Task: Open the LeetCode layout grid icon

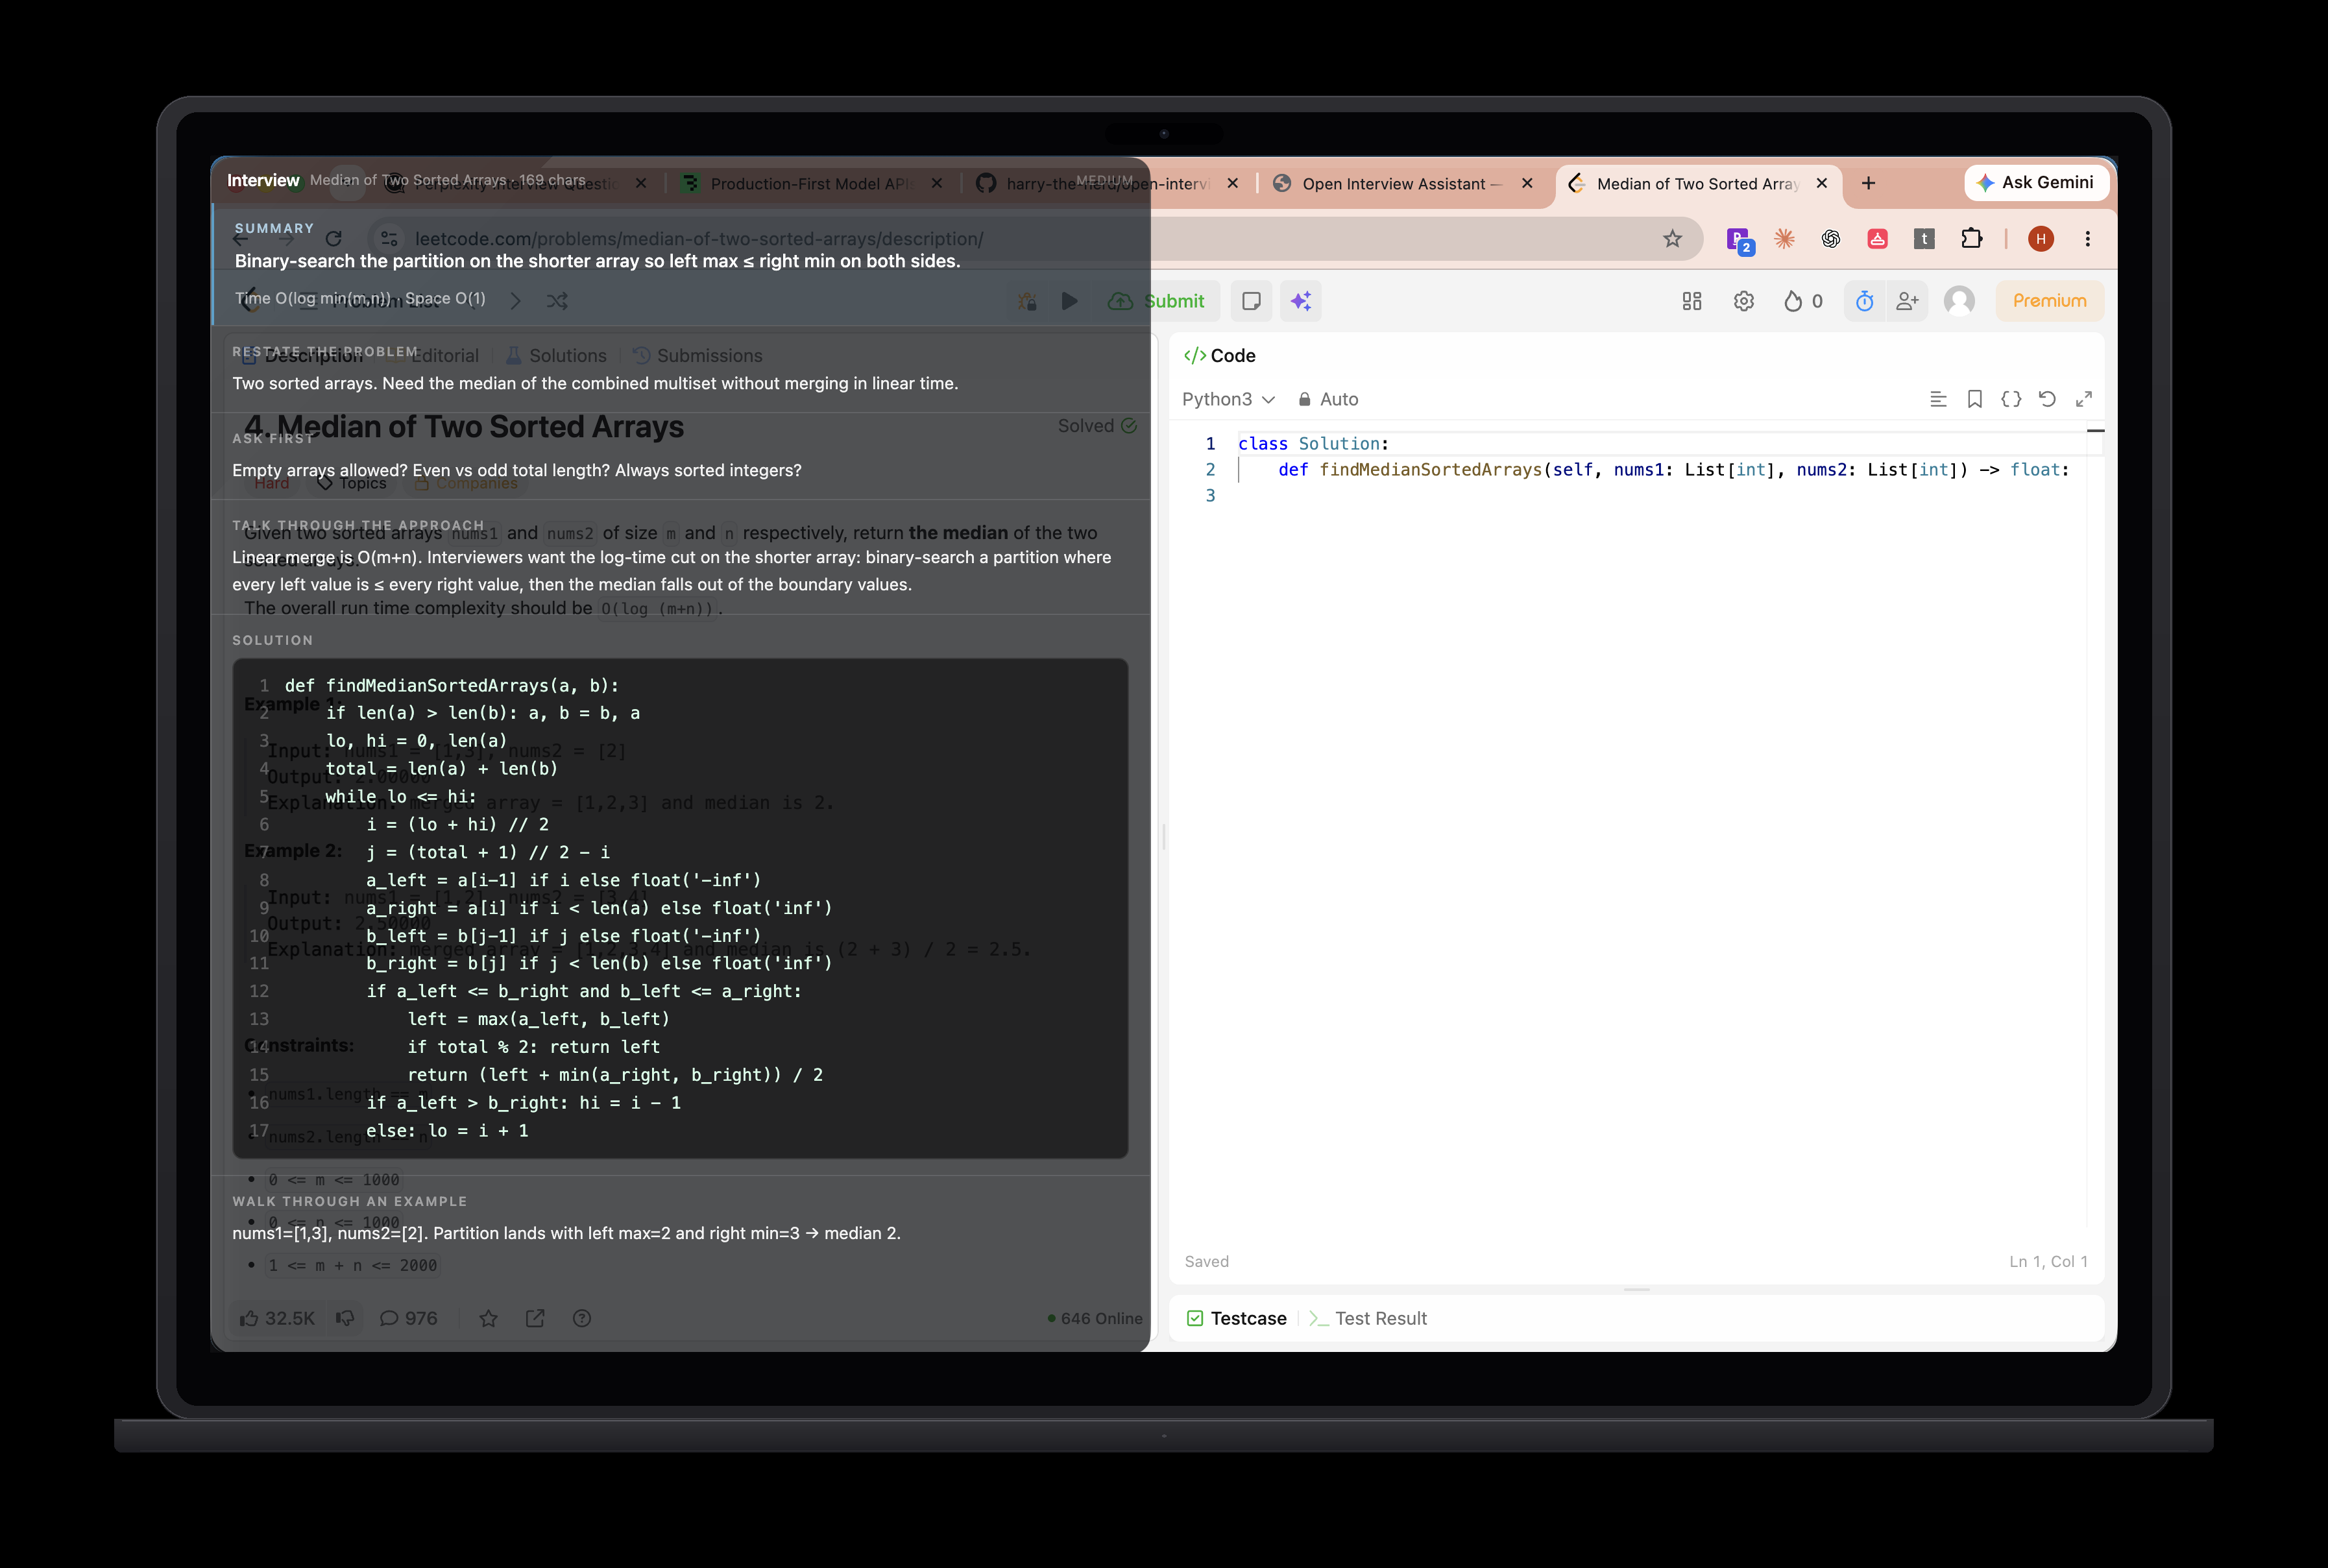Action: click(1692, 301)
